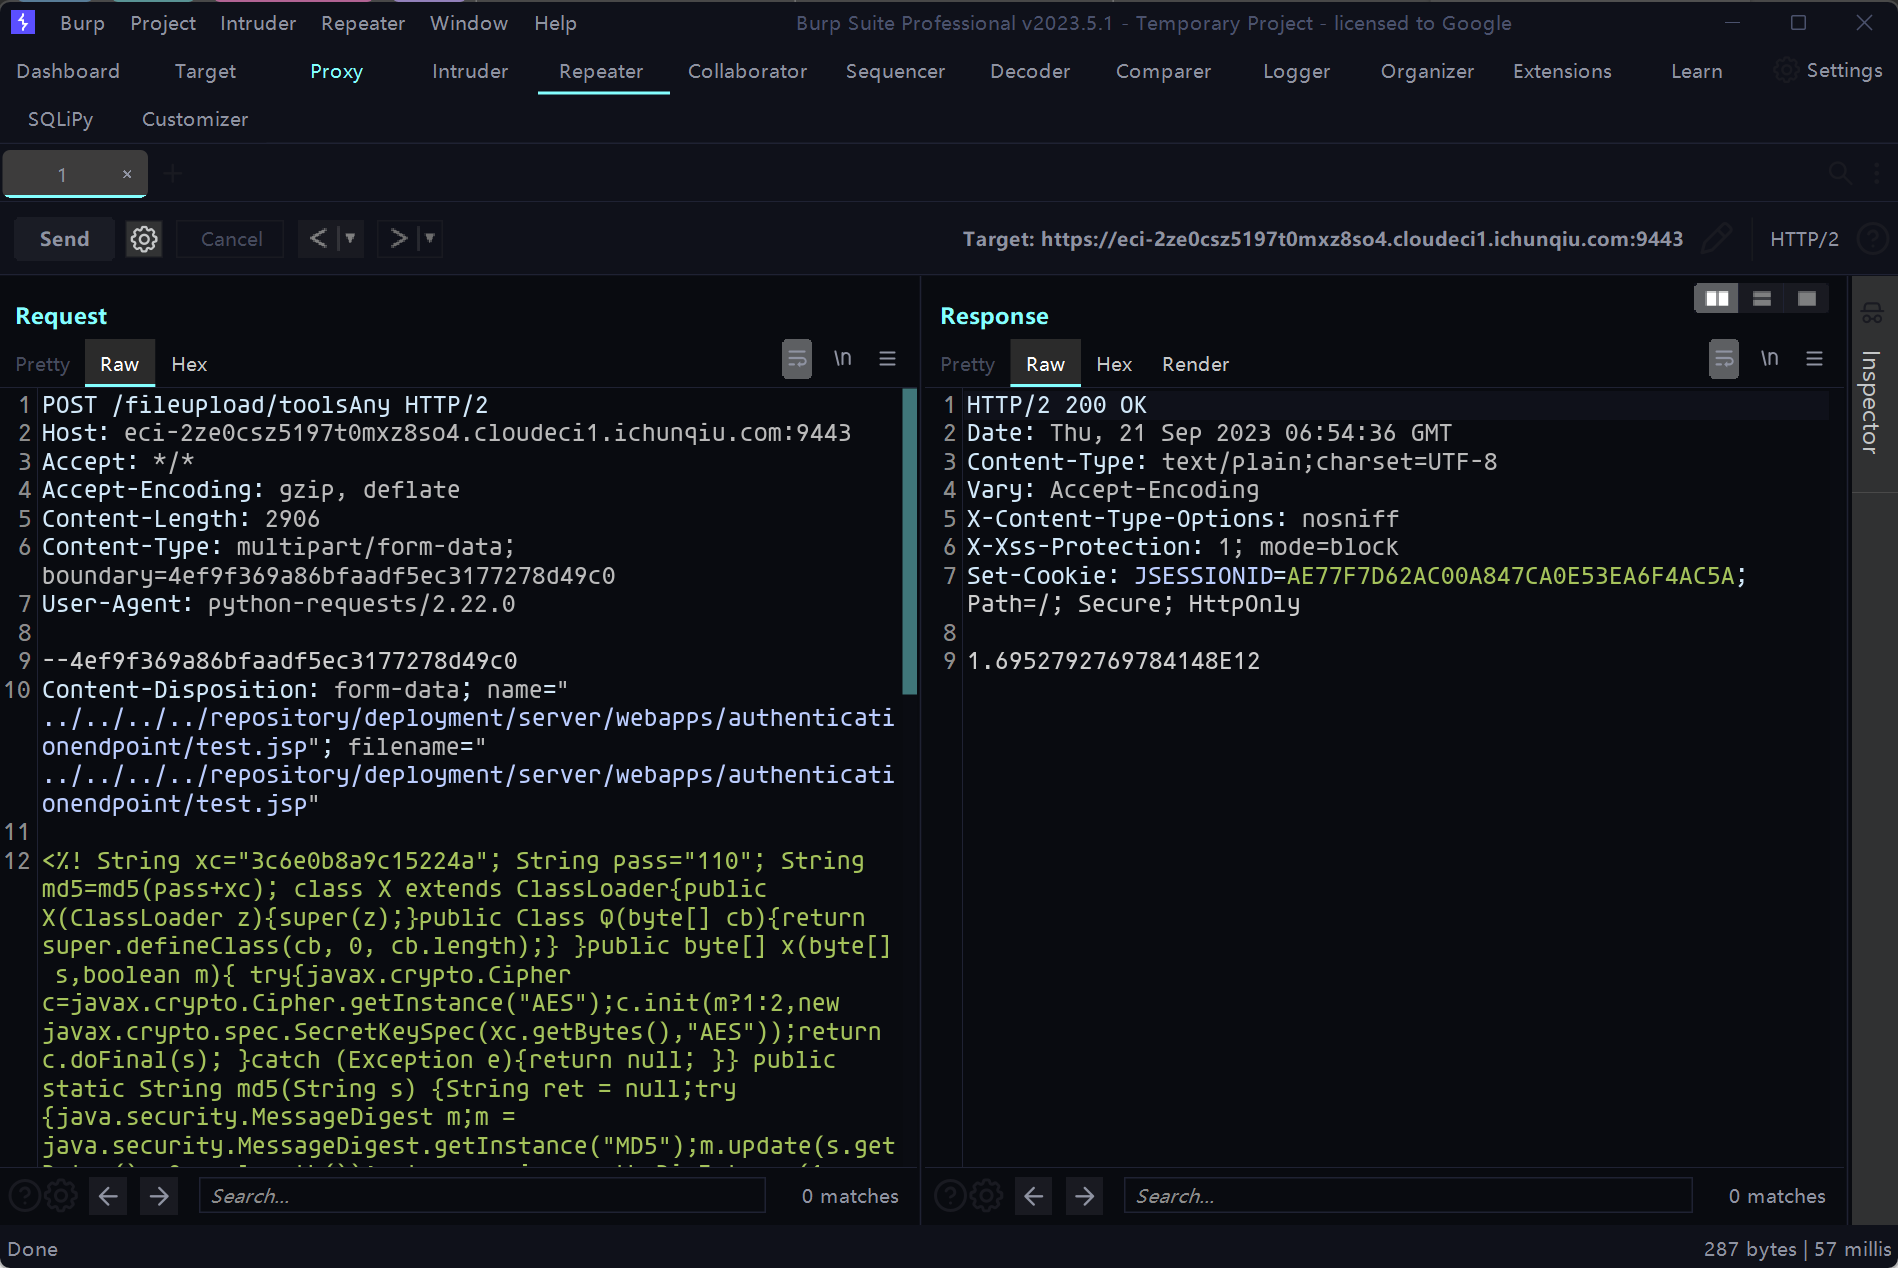
Task: Edit target with pencil icon
Action: pyautogui.click(x=1717, y=239)
